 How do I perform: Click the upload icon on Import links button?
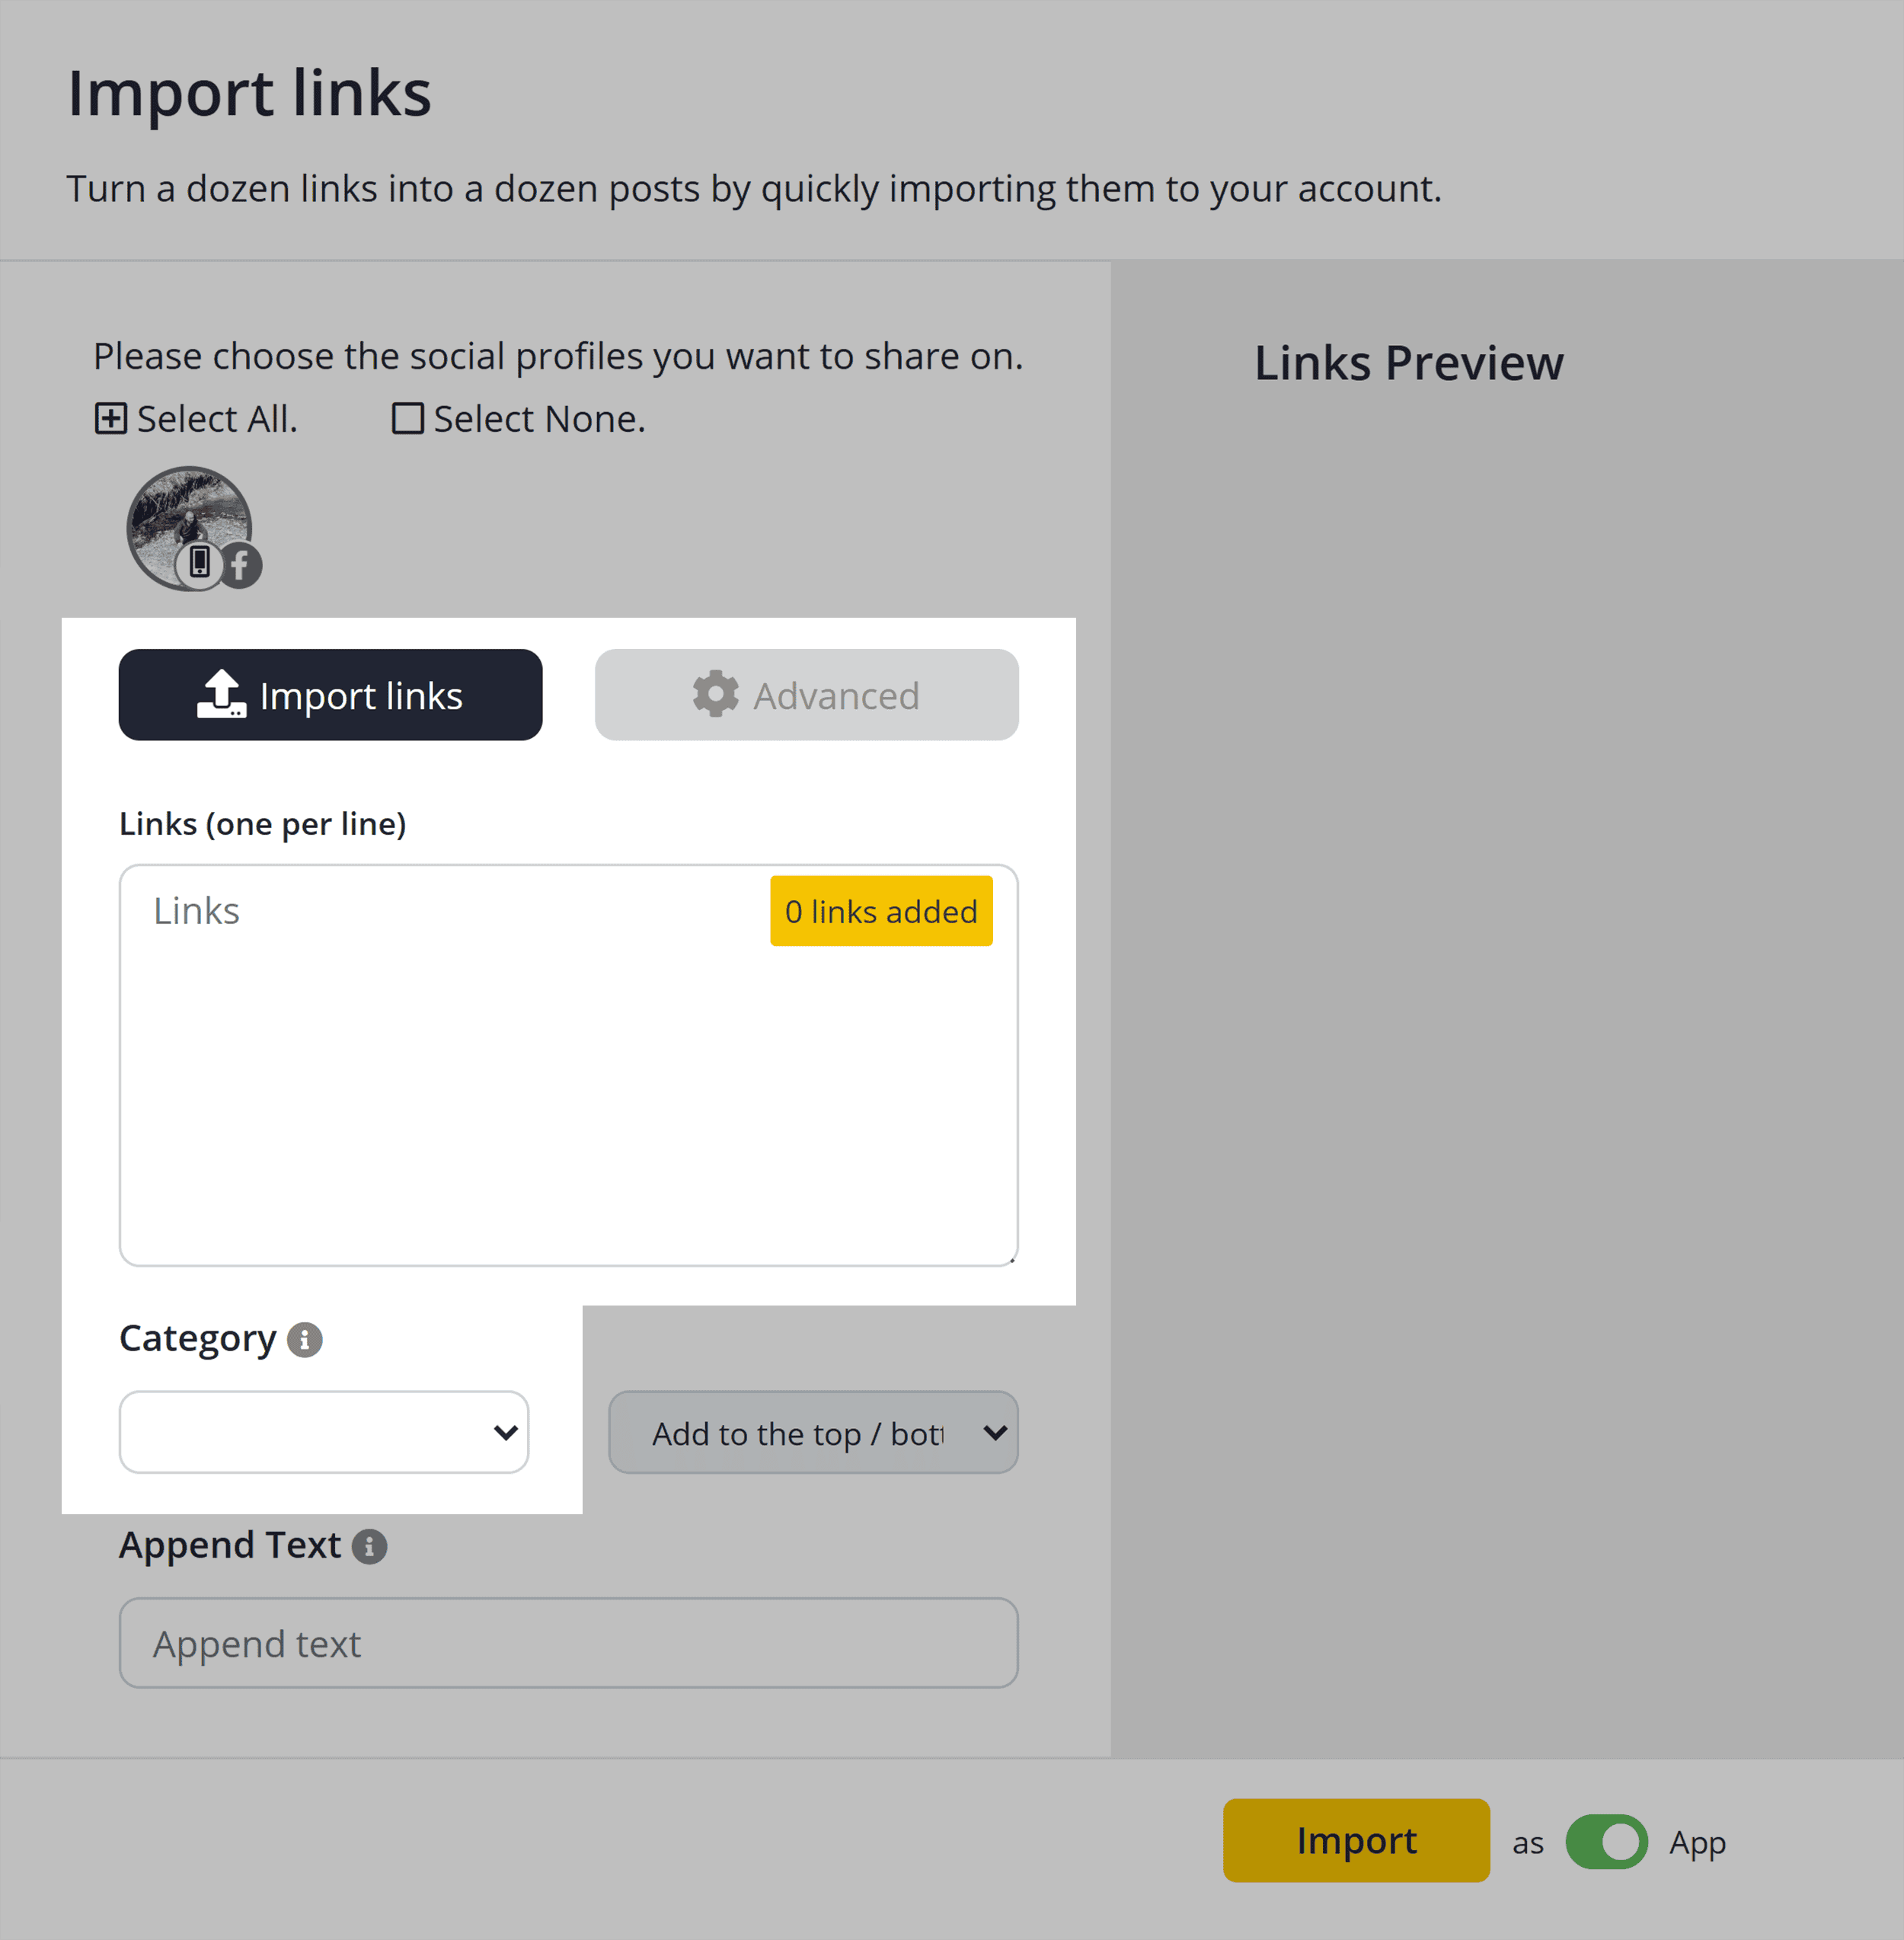pos(222,694)
